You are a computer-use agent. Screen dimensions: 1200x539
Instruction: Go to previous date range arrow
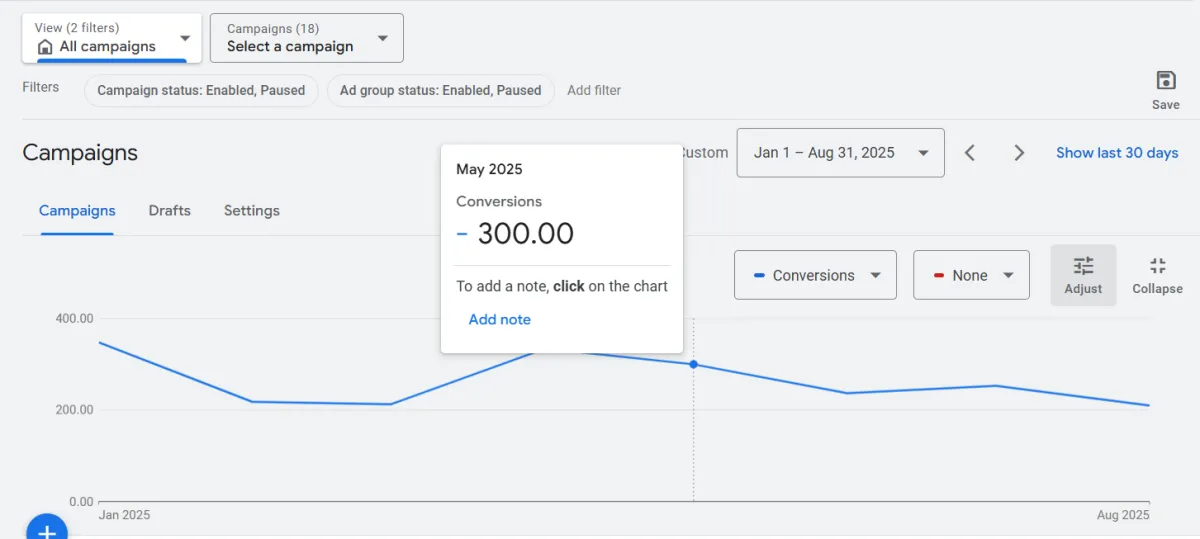click(x=969, y=153)
